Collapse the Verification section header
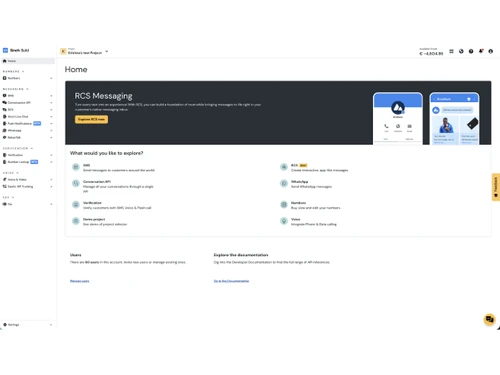The image size is (500, 375). [18, 148]
